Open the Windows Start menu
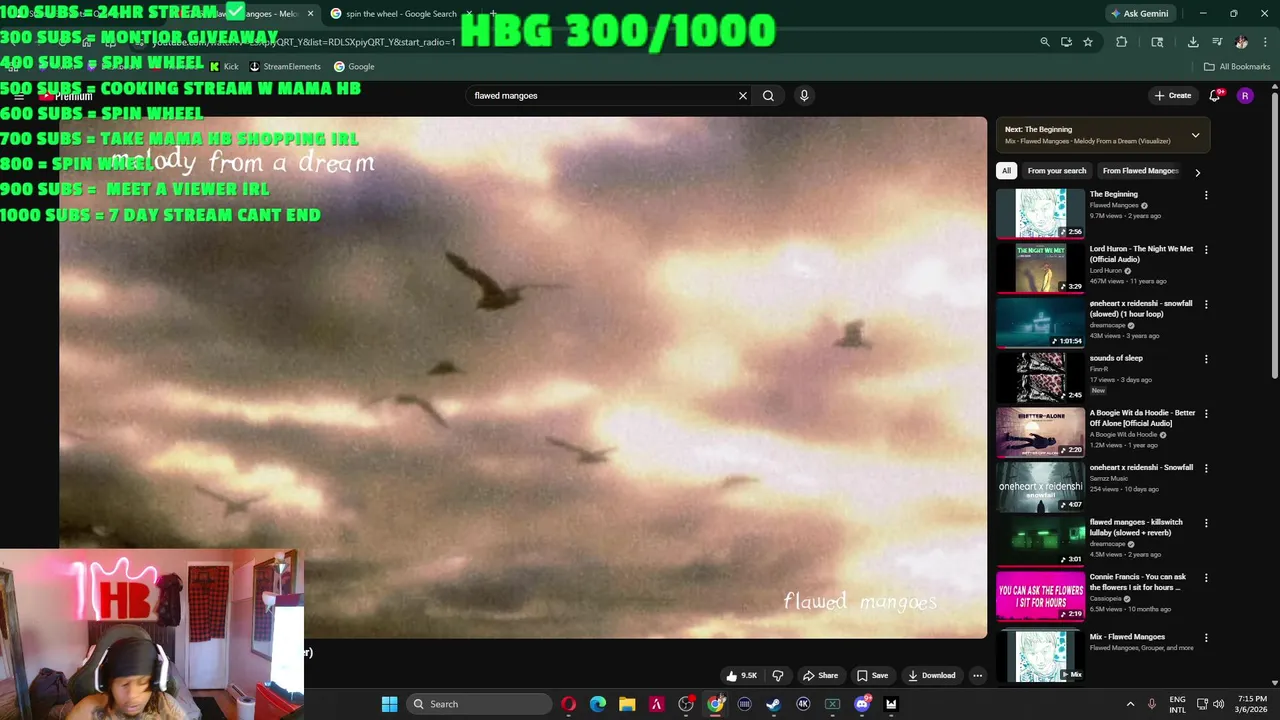Image resolution: width=1280 pixels, height=720 pixels. pyautogui.click(x=389, y=704)
